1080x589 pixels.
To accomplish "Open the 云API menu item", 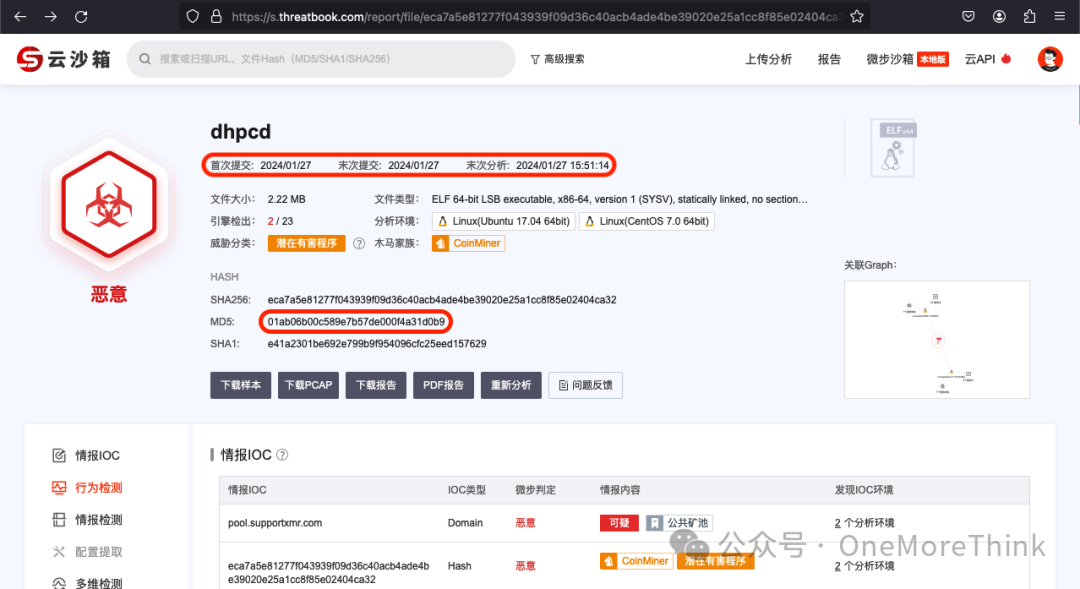I will coord(988,59).
